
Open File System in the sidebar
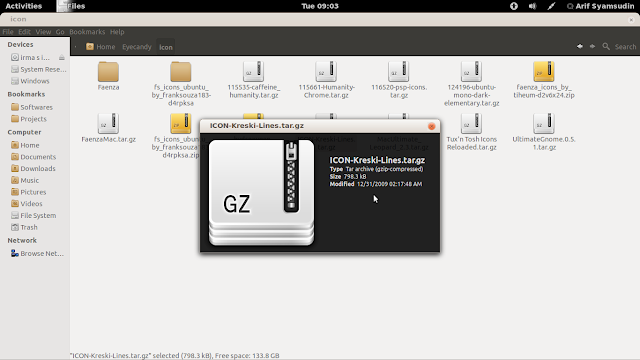tap(33, 216)
